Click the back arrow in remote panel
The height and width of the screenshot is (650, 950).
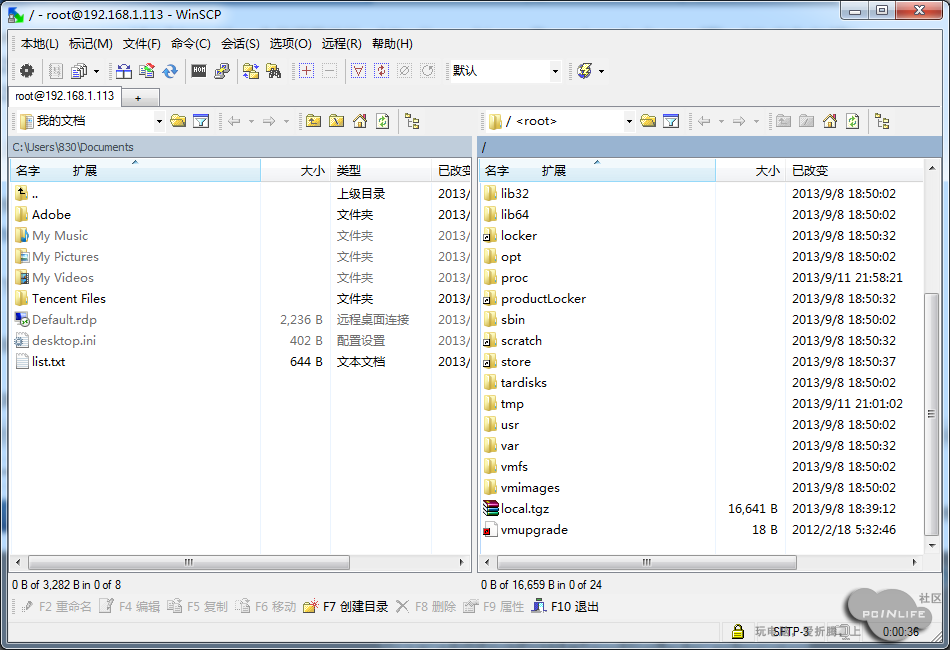click(704, 121)
